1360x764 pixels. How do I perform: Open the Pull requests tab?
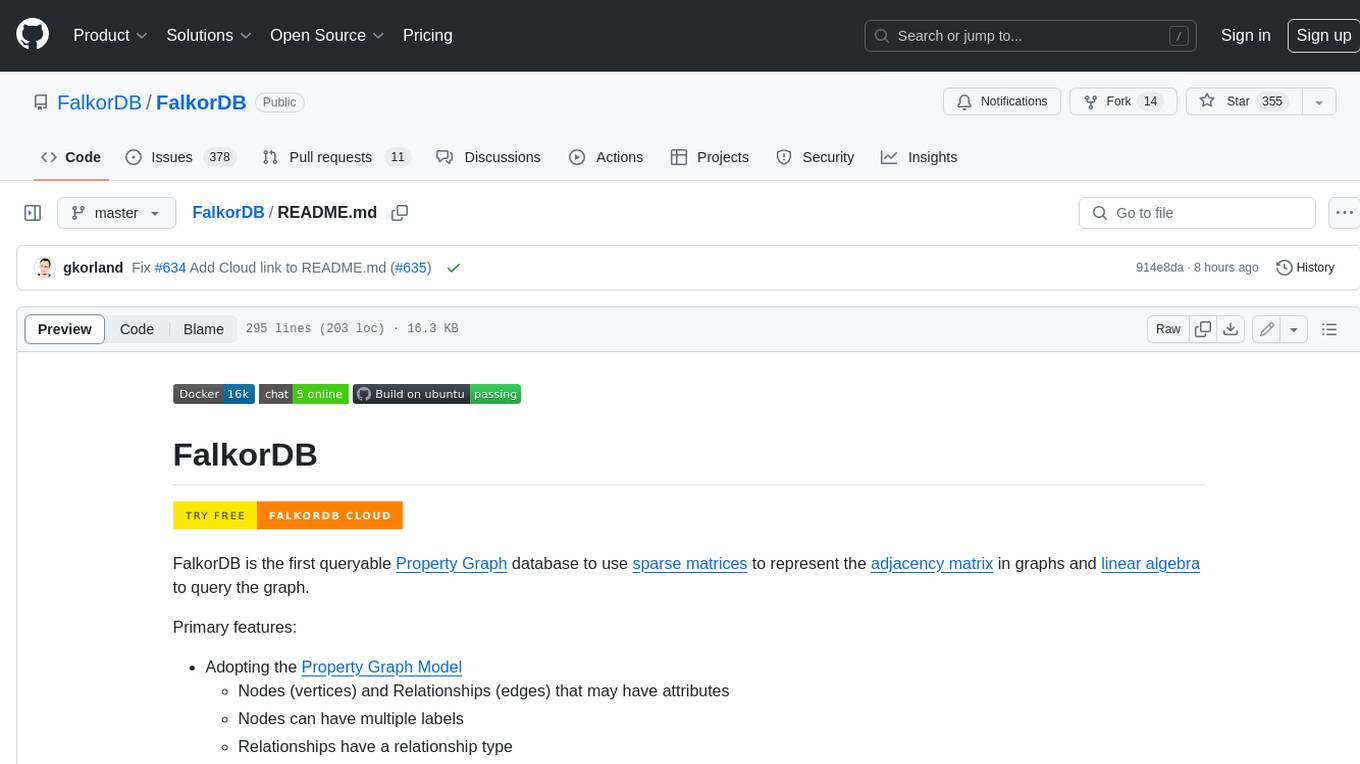click(336, 157)
